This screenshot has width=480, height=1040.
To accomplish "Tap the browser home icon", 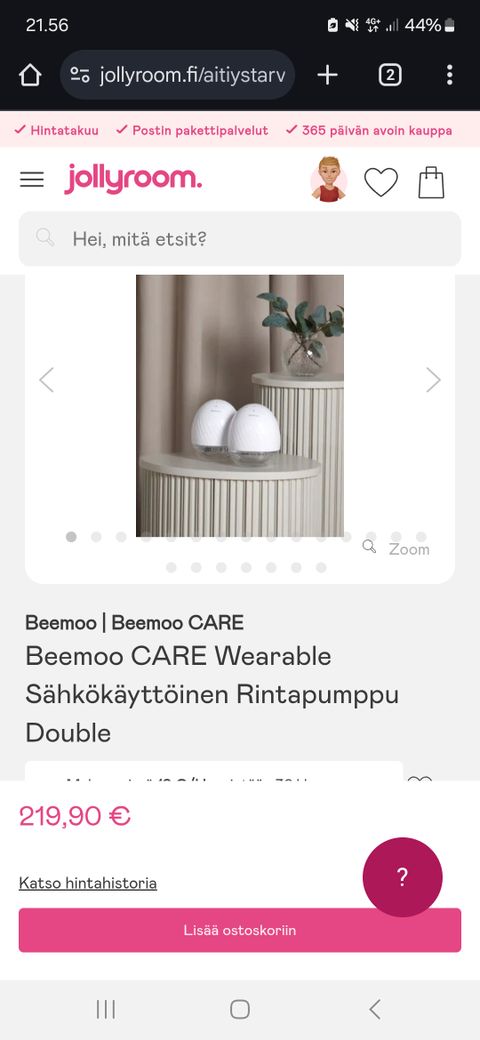I will pyautogui.click(x=30, y=76).
